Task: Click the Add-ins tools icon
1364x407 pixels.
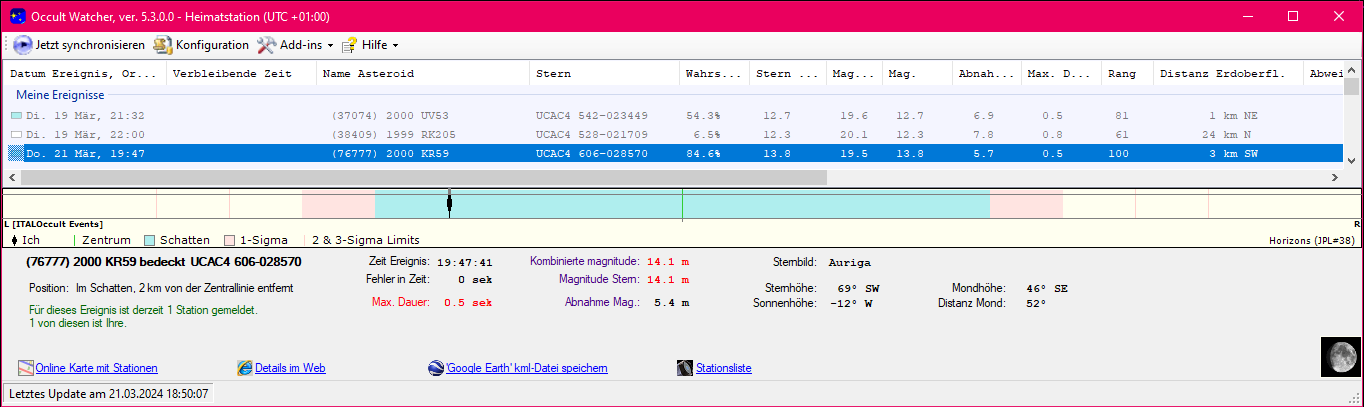Action: click(266, 45)
